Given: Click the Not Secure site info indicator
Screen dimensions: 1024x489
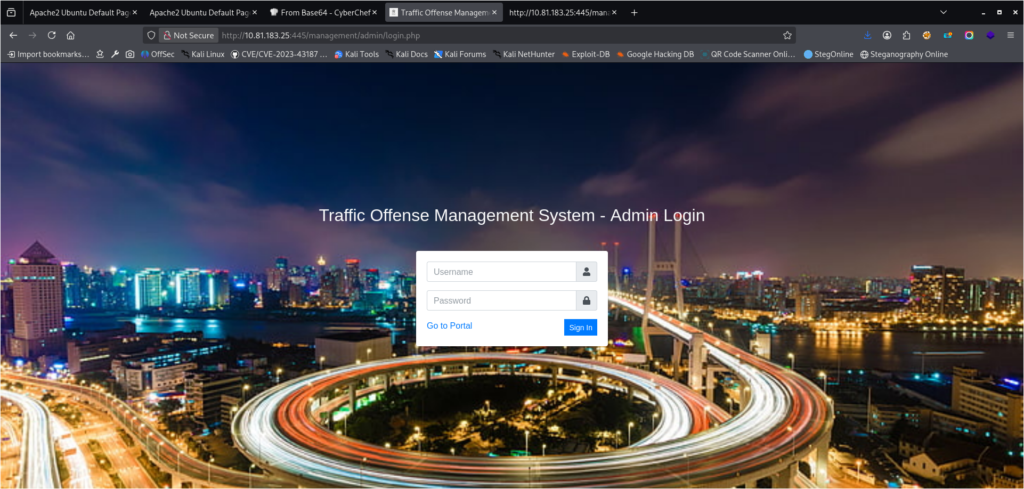Looking at the screenshot, I should [188, 35].
